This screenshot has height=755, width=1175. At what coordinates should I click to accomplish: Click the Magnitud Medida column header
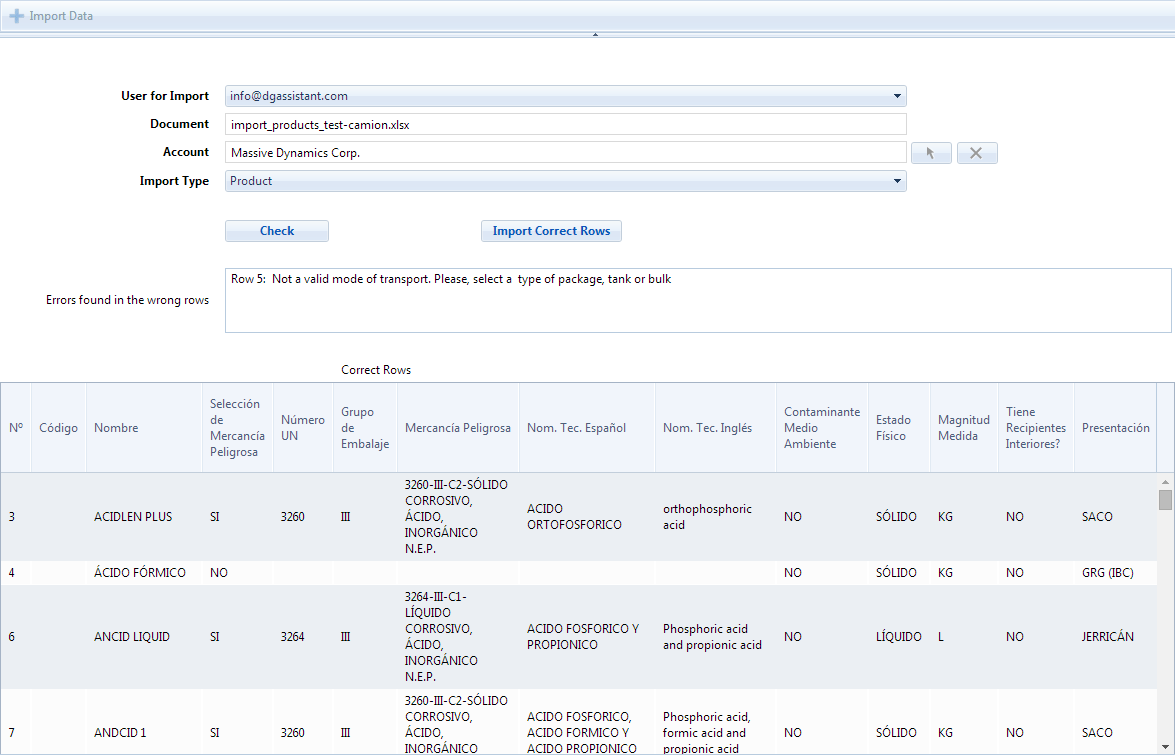click(964, 428)
